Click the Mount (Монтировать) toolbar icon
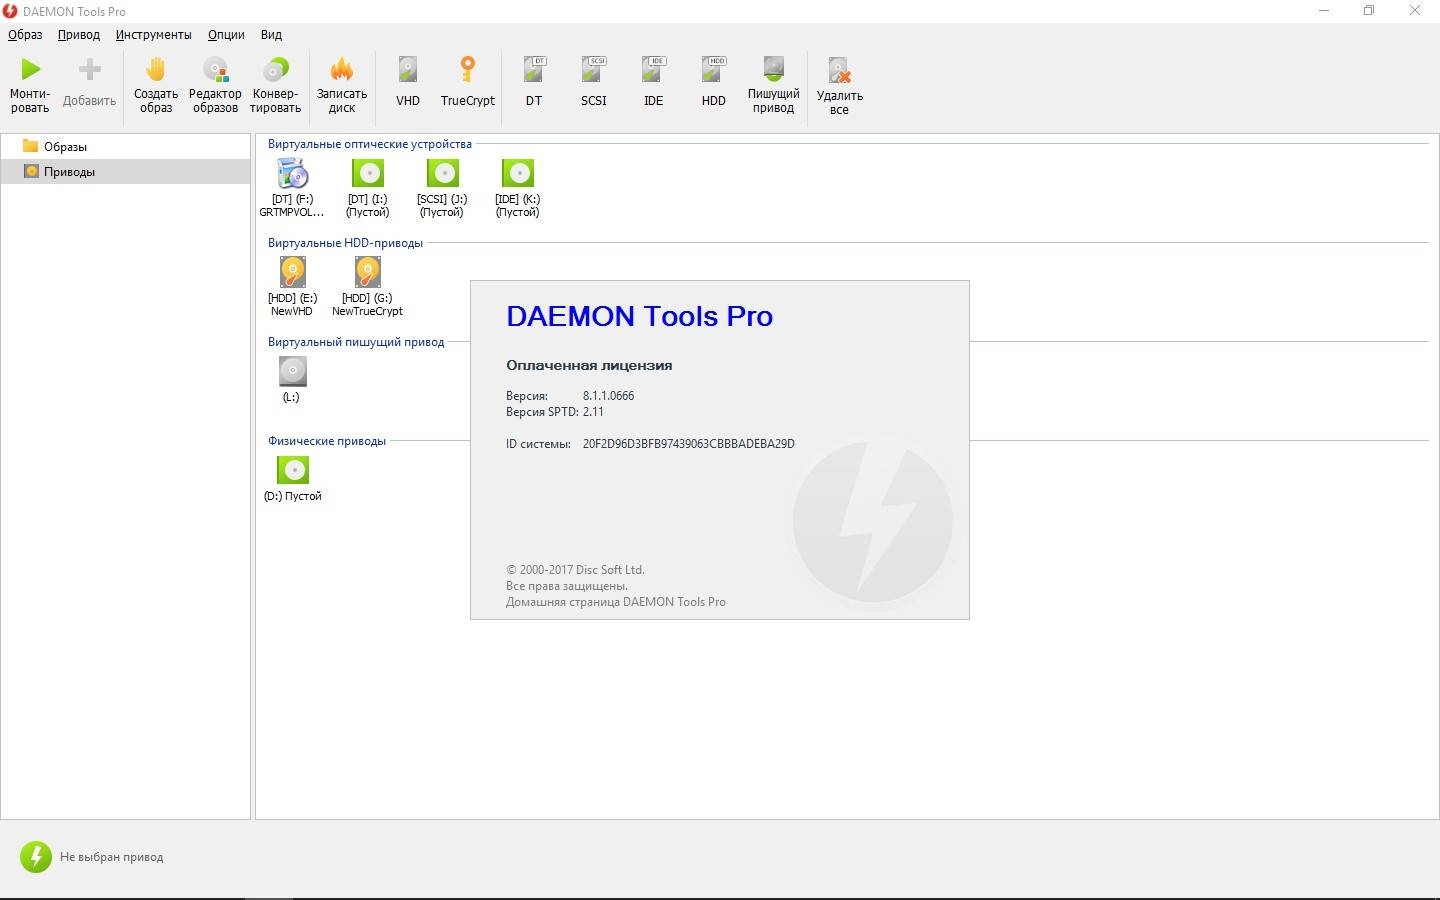The image size is (1440, 900). 31,69
